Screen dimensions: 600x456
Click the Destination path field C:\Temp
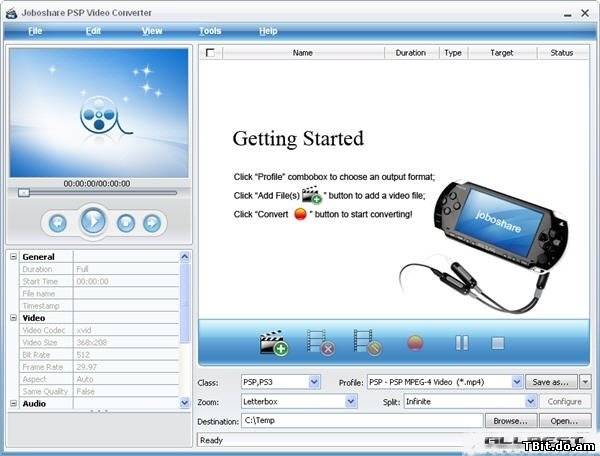pos(362,420)
